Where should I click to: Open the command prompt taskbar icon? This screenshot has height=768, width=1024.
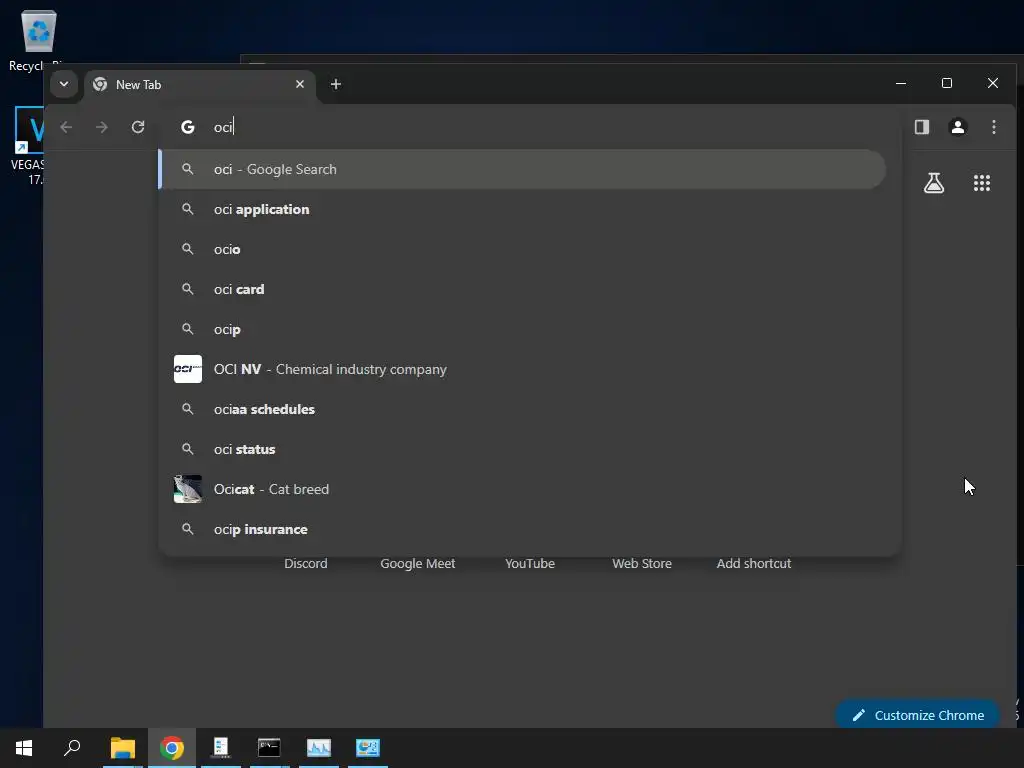click(x=269, y=748)
